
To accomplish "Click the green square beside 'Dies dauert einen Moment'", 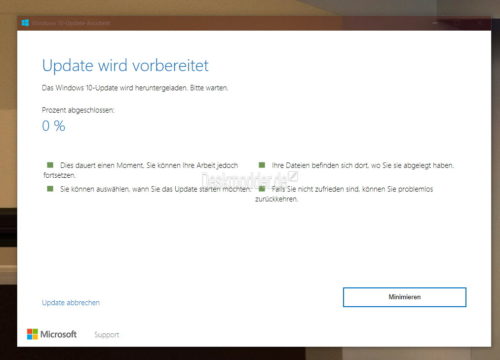I will [50, 165].
